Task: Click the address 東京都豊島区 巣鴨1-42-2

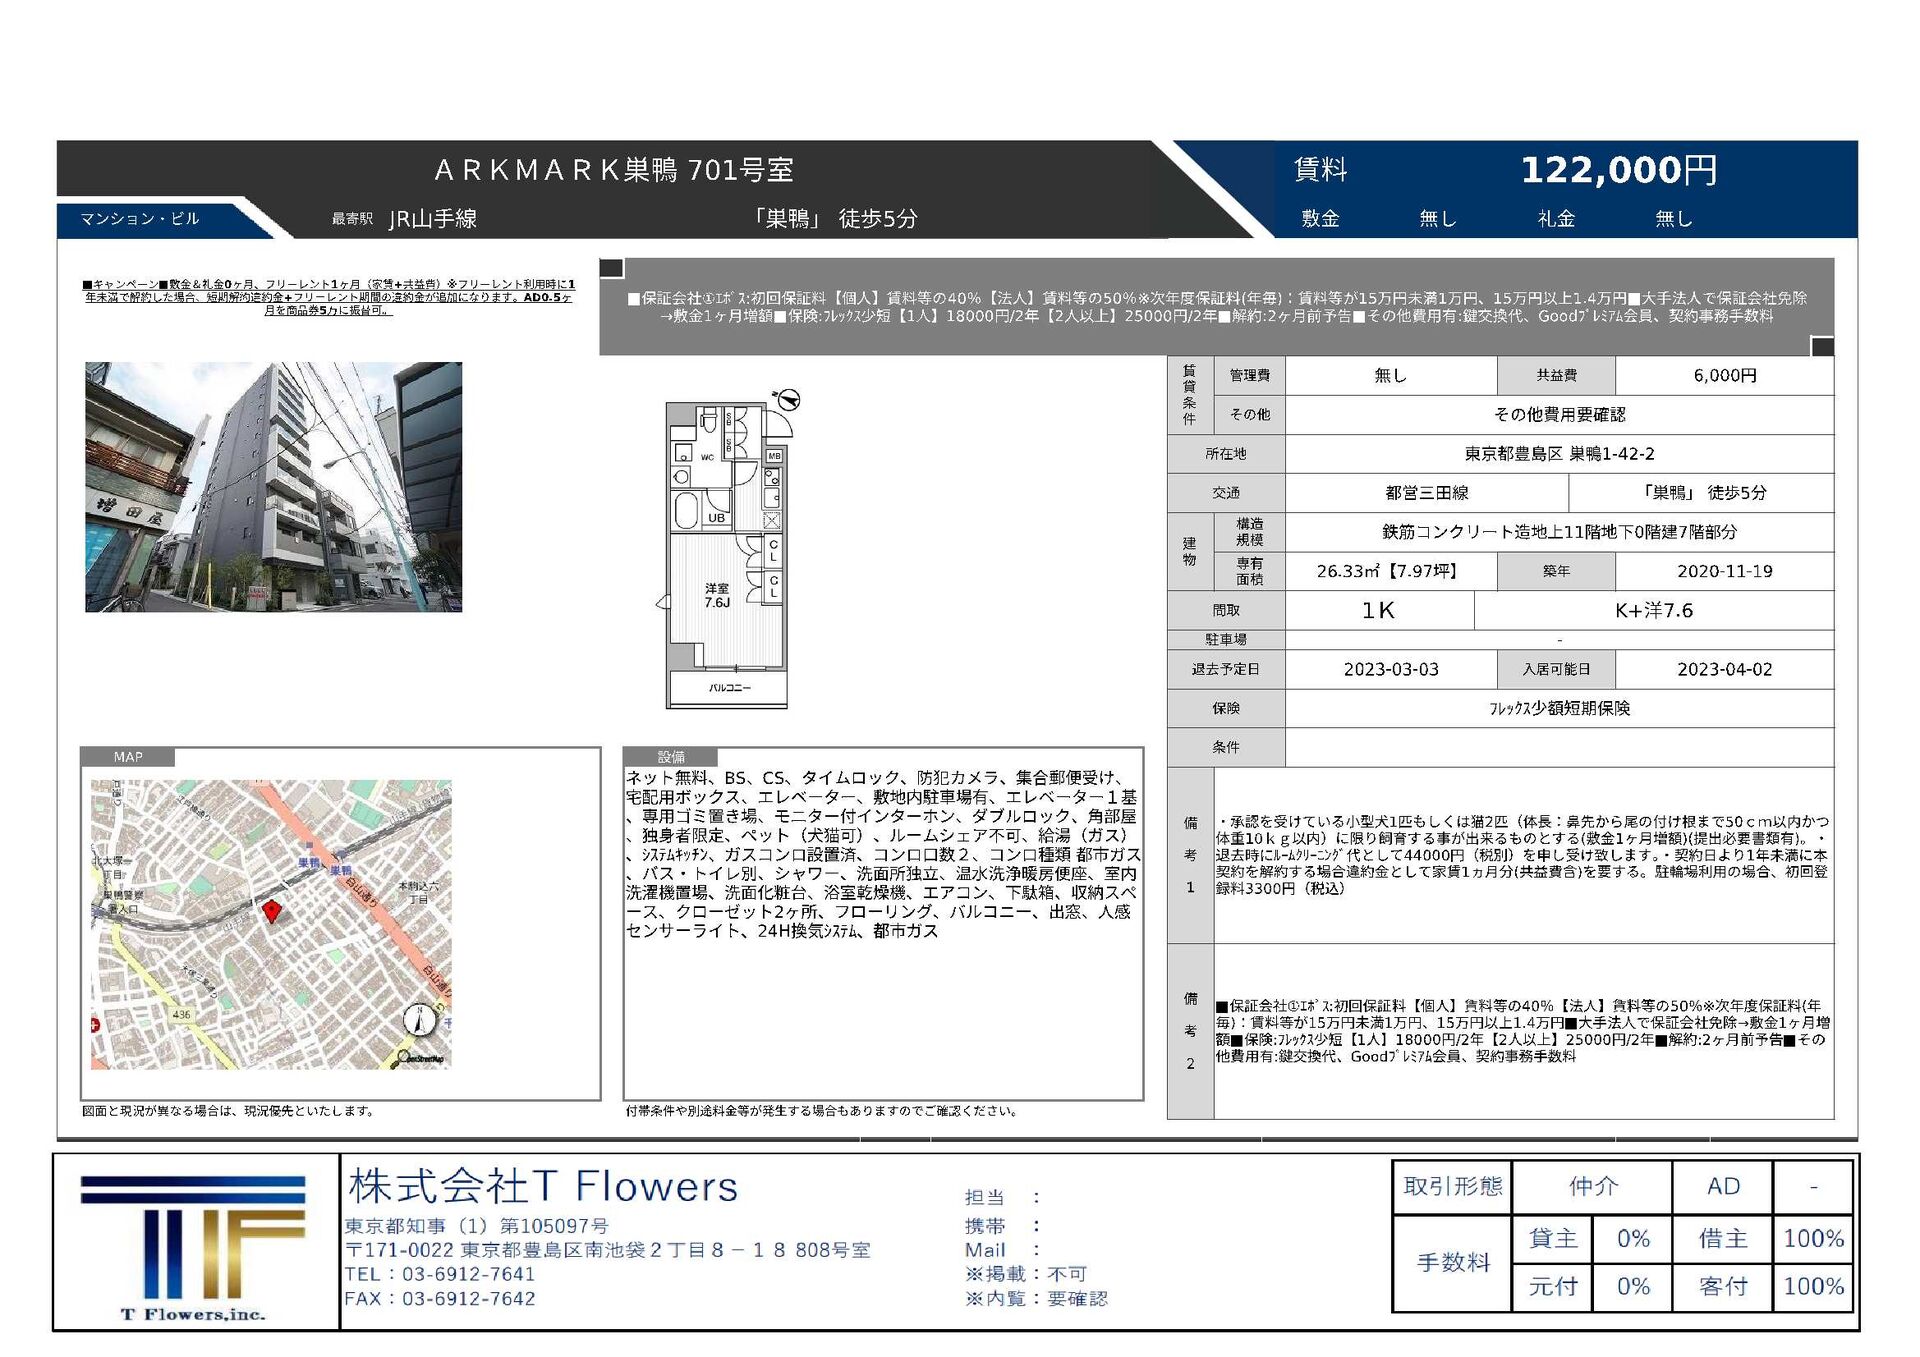Action: coord(1559,453)
